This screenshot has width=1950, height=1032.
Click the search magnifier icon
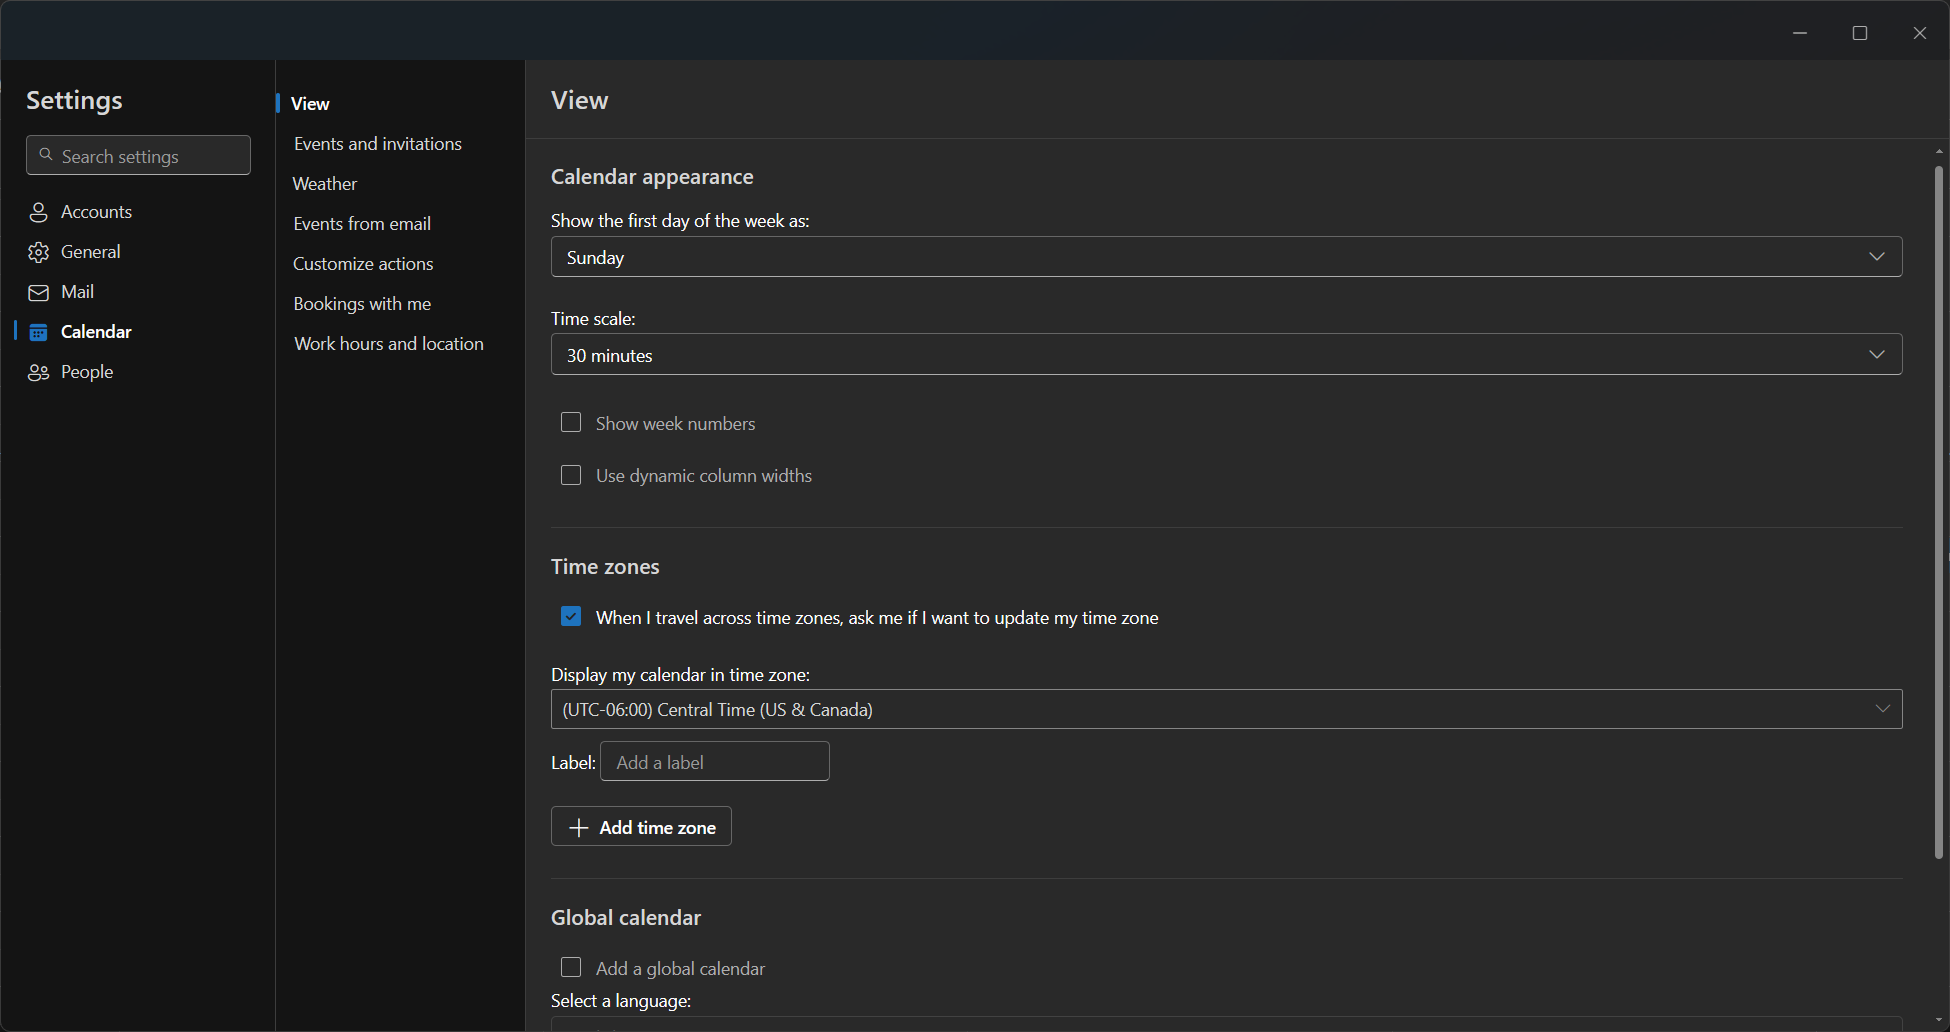click(46, 155)
